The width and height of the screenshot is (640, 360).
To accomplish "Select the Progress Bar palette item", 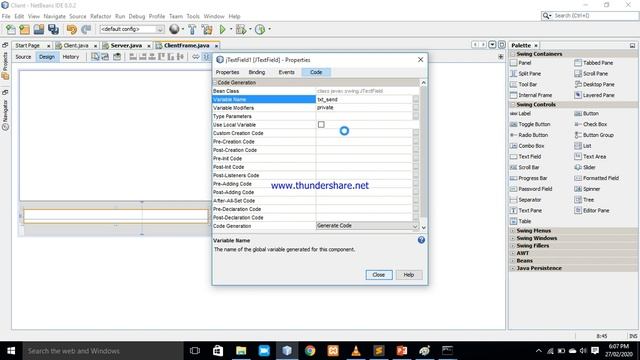I will (529, 178).
